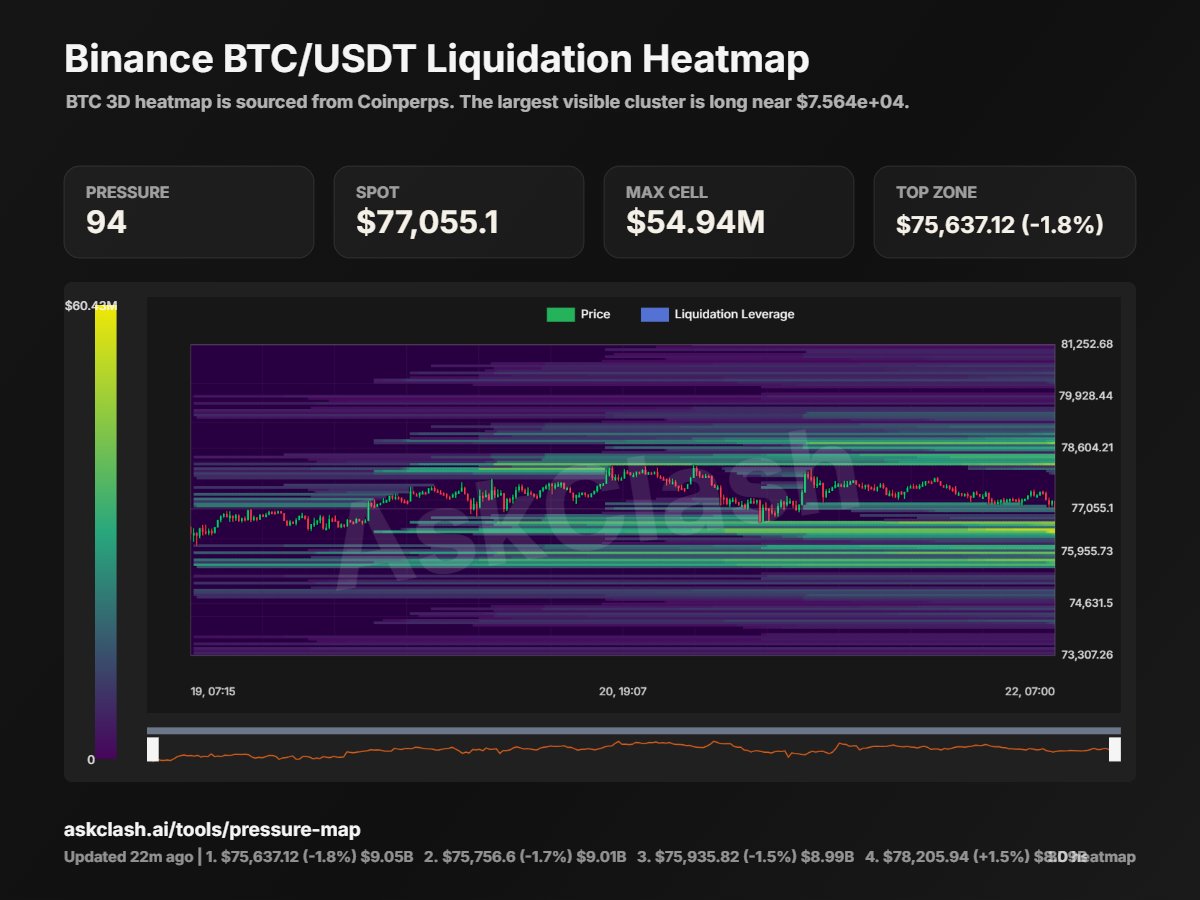Click the $60.43M color scale maximum label
The height and width of the screenshot is (900, 1200).
pyautogui.click(x=91, y=304)
